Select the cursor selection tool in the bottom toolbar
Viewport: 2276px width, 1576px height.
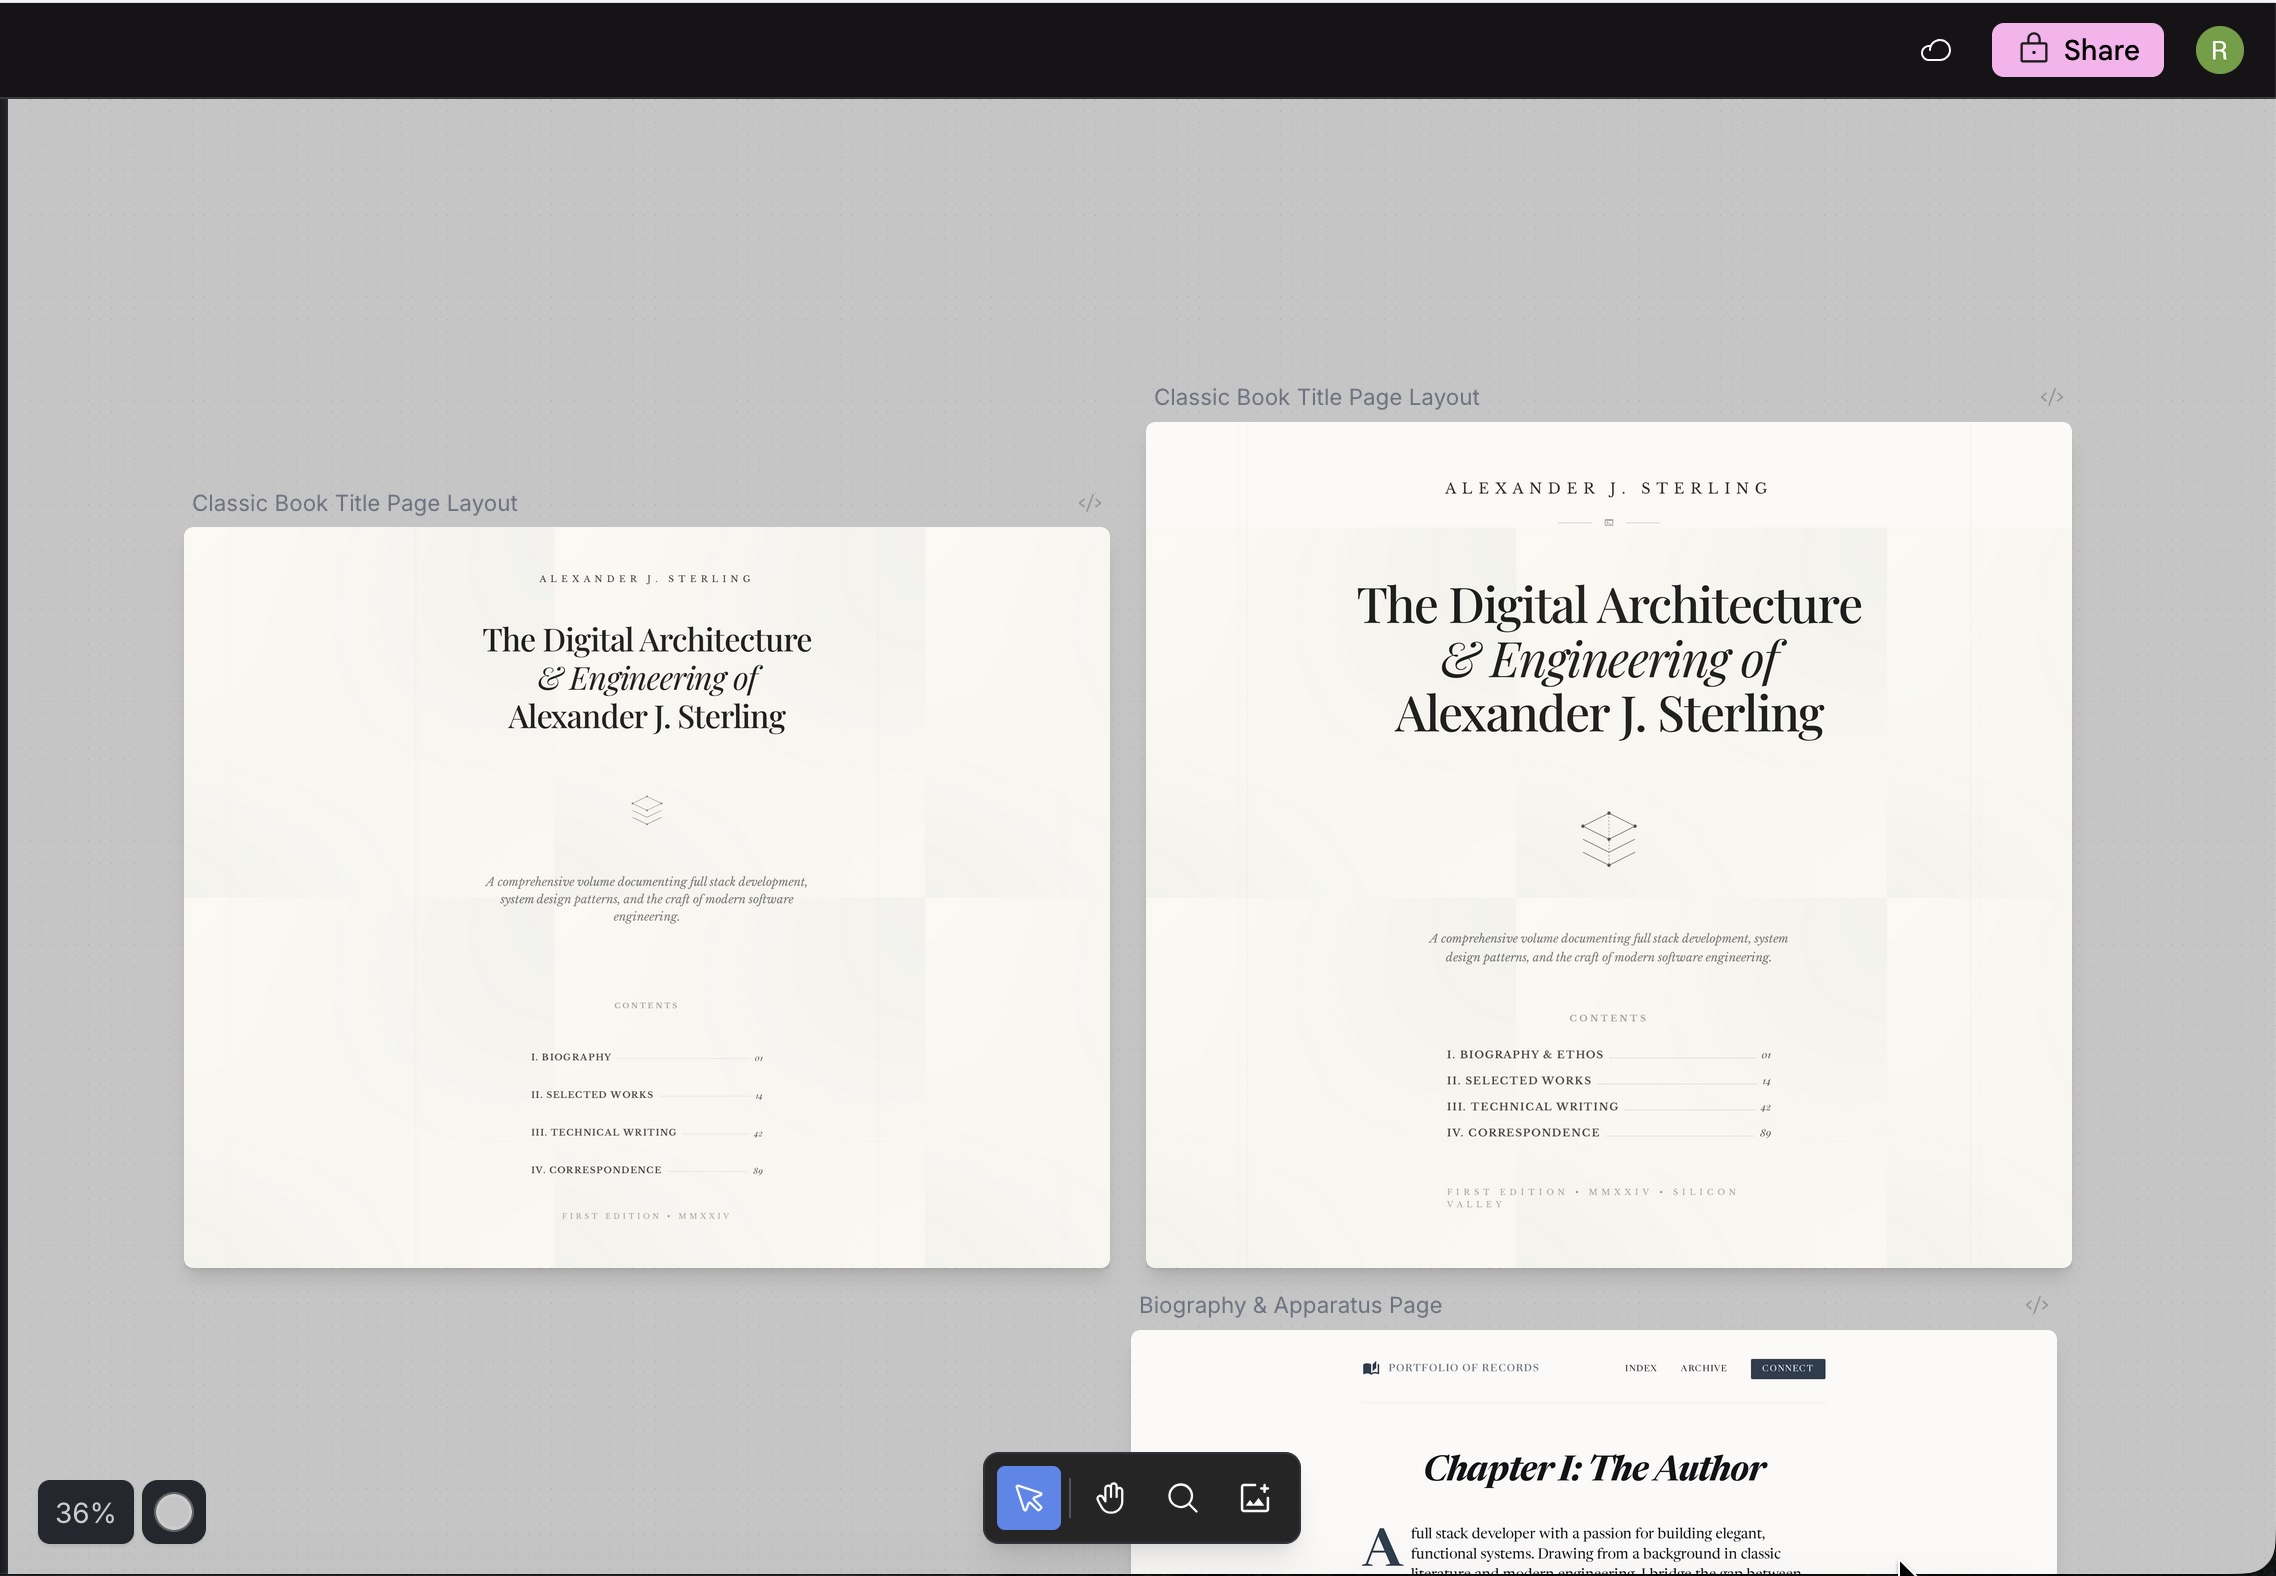1028,1498
